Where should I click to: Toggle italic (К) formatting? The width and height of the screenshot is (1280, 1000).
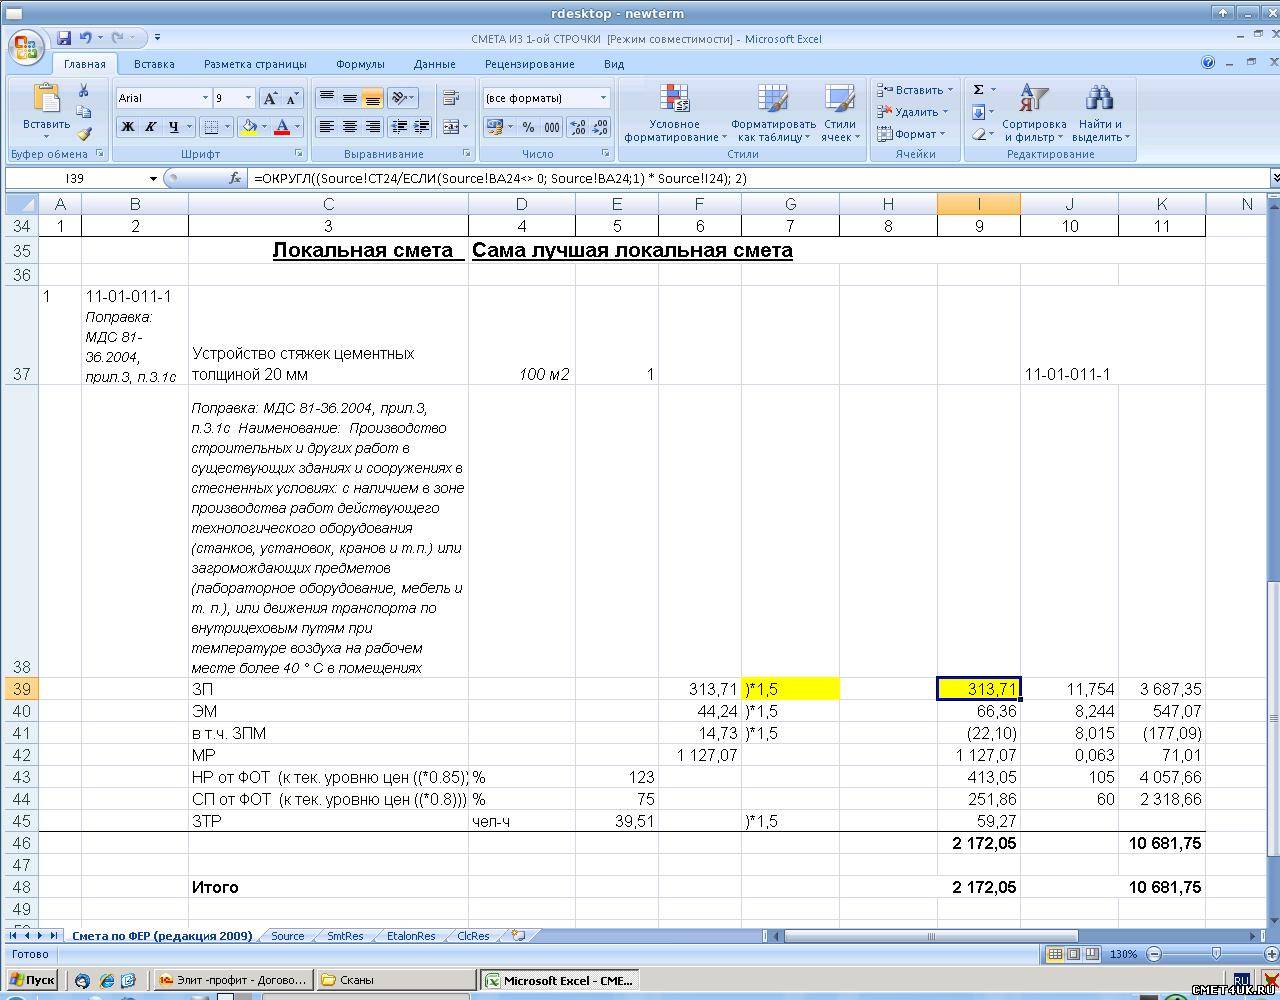click(x=150, y=127)
